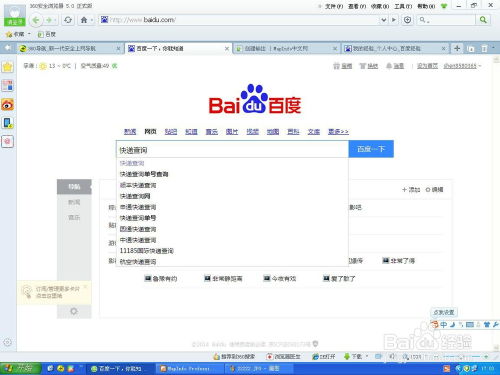Click the 添加 button in navigation panel
Image resolution: width=500 pixels, height=375 pixels.
411,190
